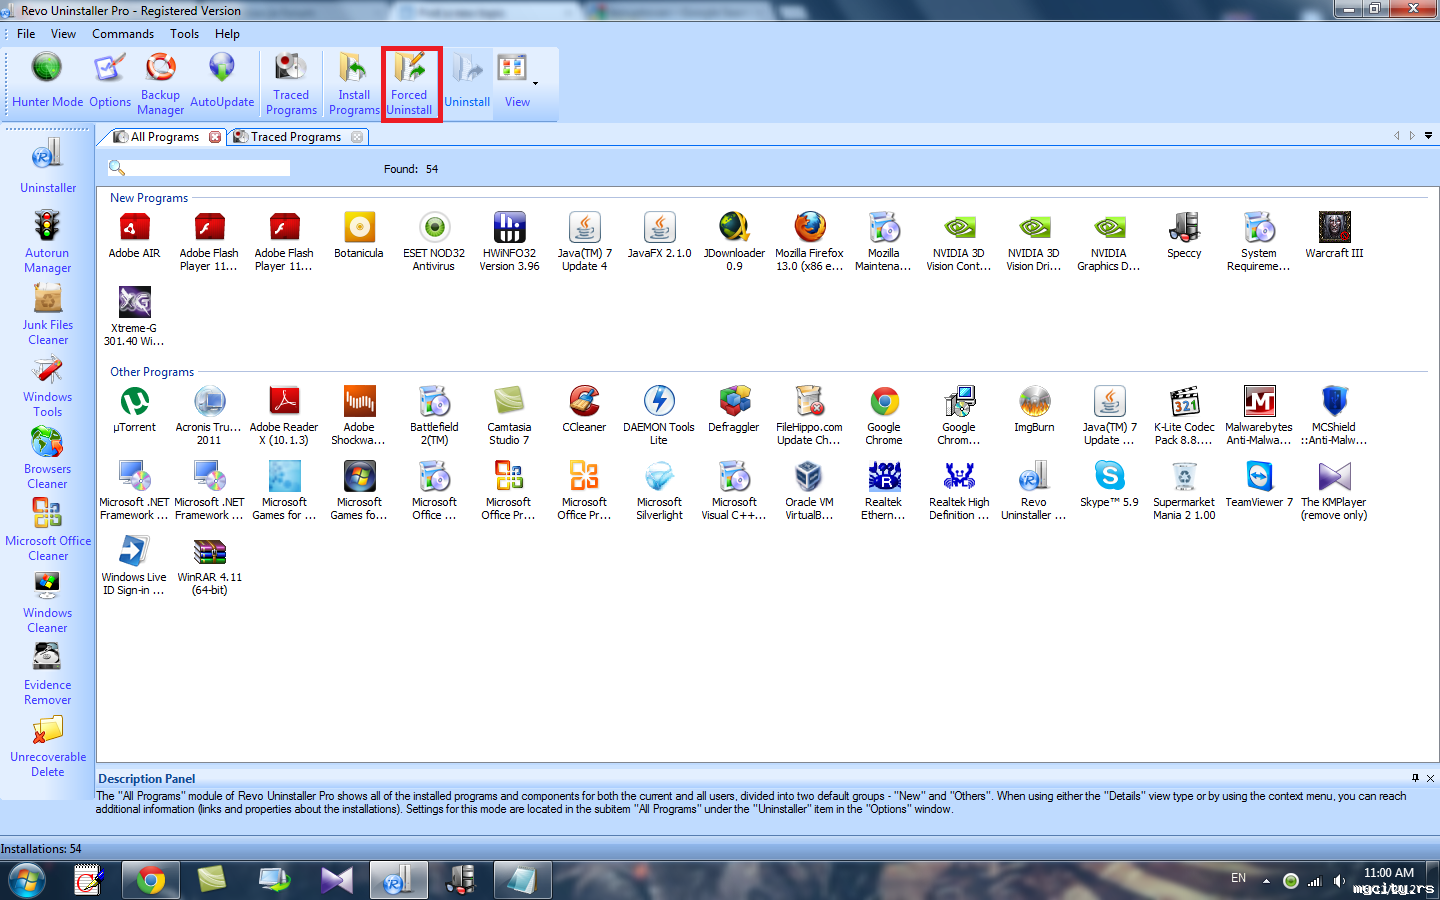Select µTorrent in Other Programs

[x=134, y=410]
